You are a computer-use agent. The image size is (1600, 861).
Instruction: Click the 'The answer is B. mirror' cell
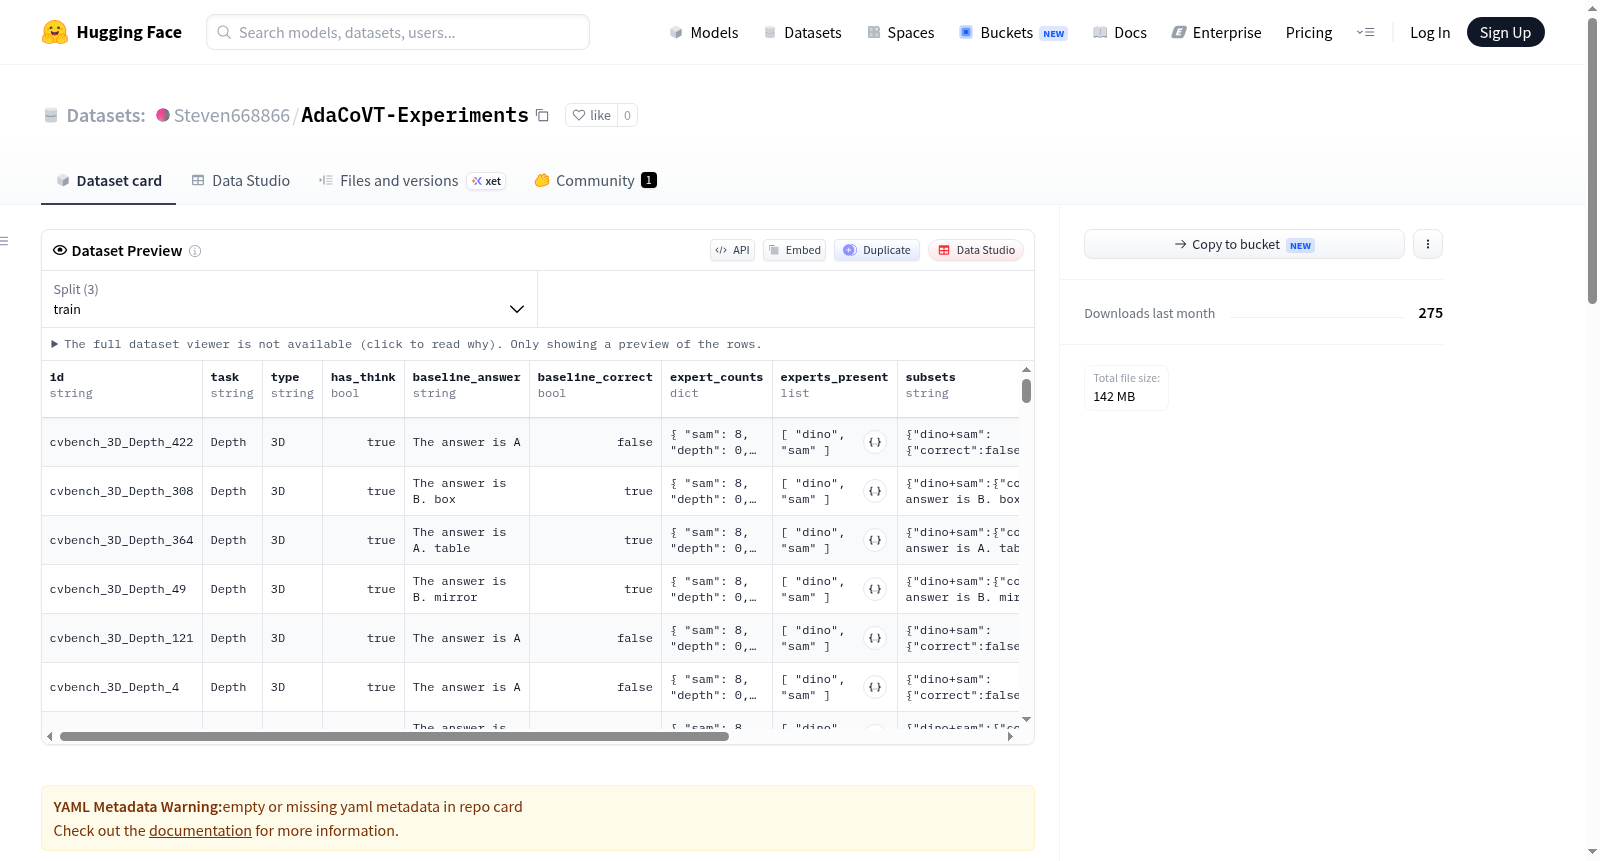(467, 589)
